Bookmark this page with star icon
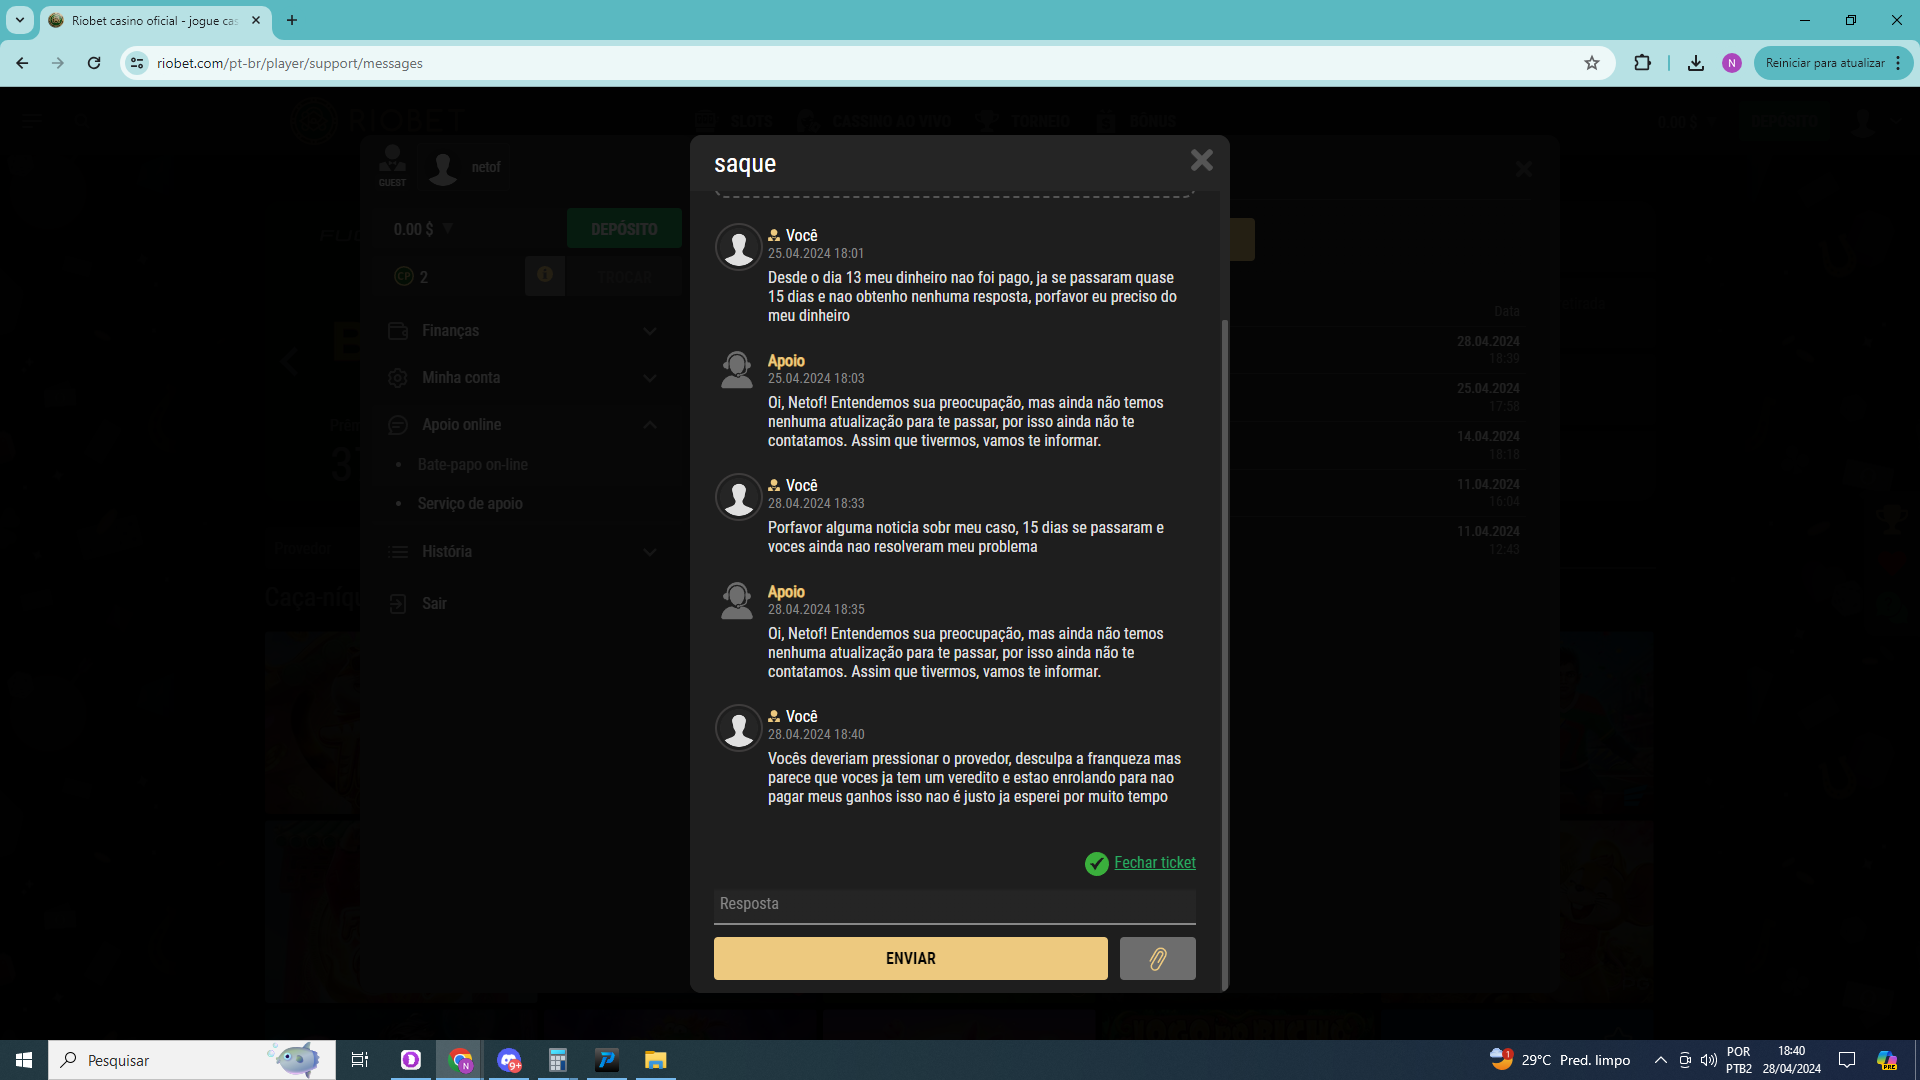The image size is (1920, 1080). [1592, 63]
